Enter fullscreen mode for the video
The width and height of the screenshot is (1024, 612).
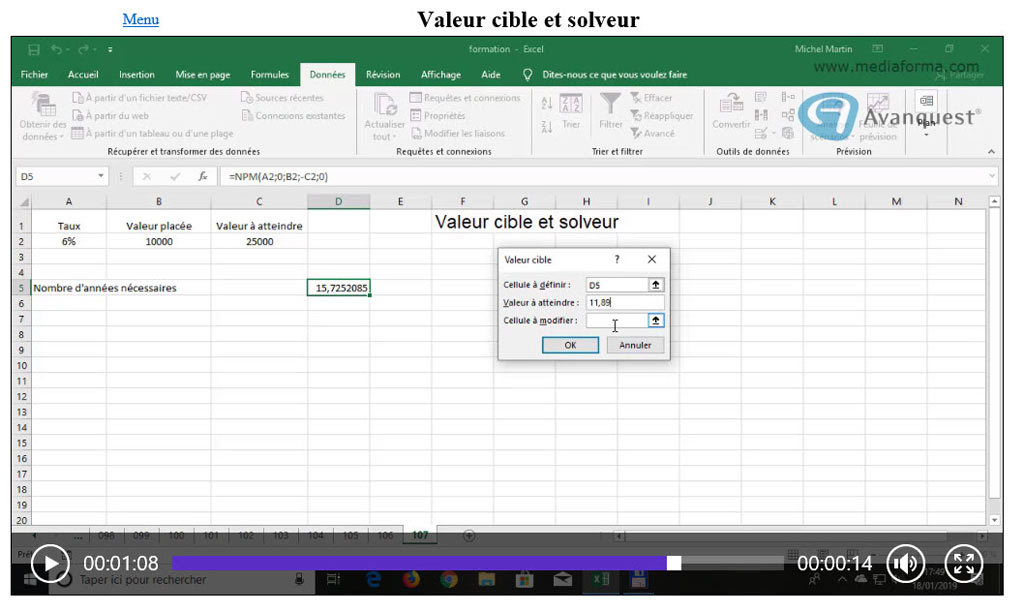[963, 564]
